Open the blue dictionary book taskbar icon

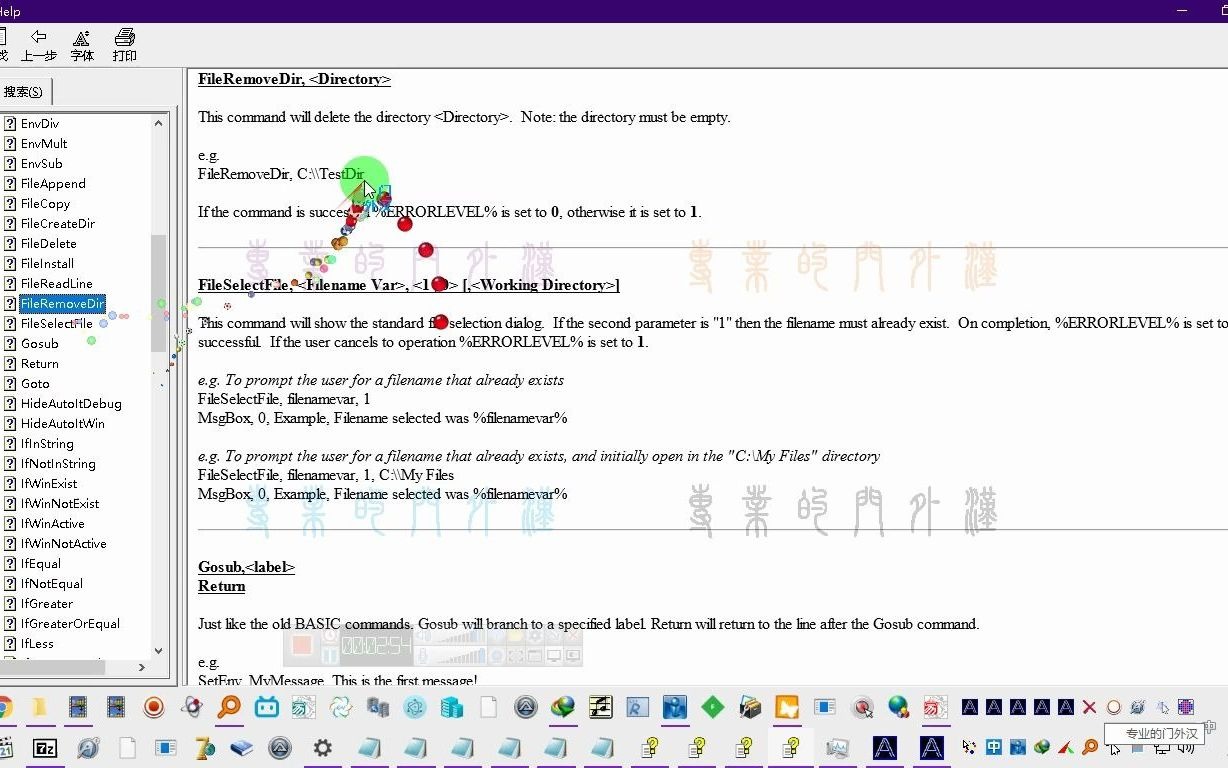click(x=239, y=748)
